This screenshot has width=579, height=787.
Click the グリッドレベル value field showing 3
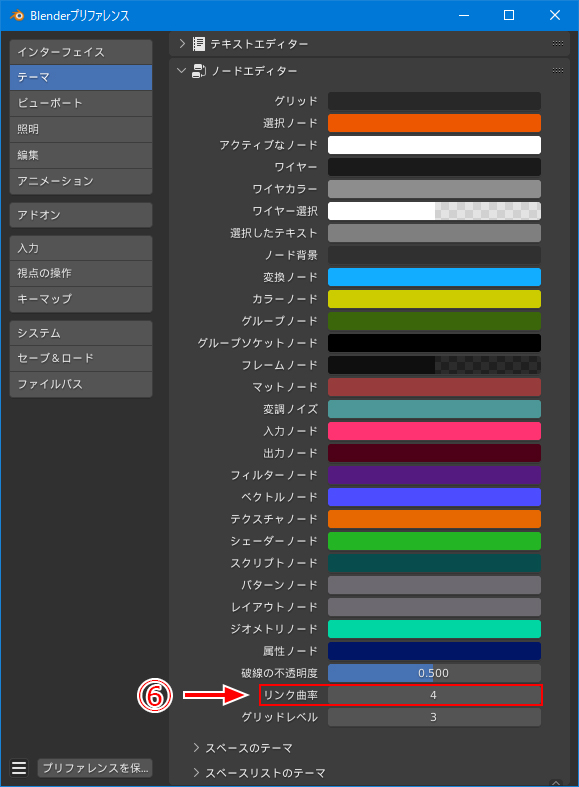click(x=435, y=717)
